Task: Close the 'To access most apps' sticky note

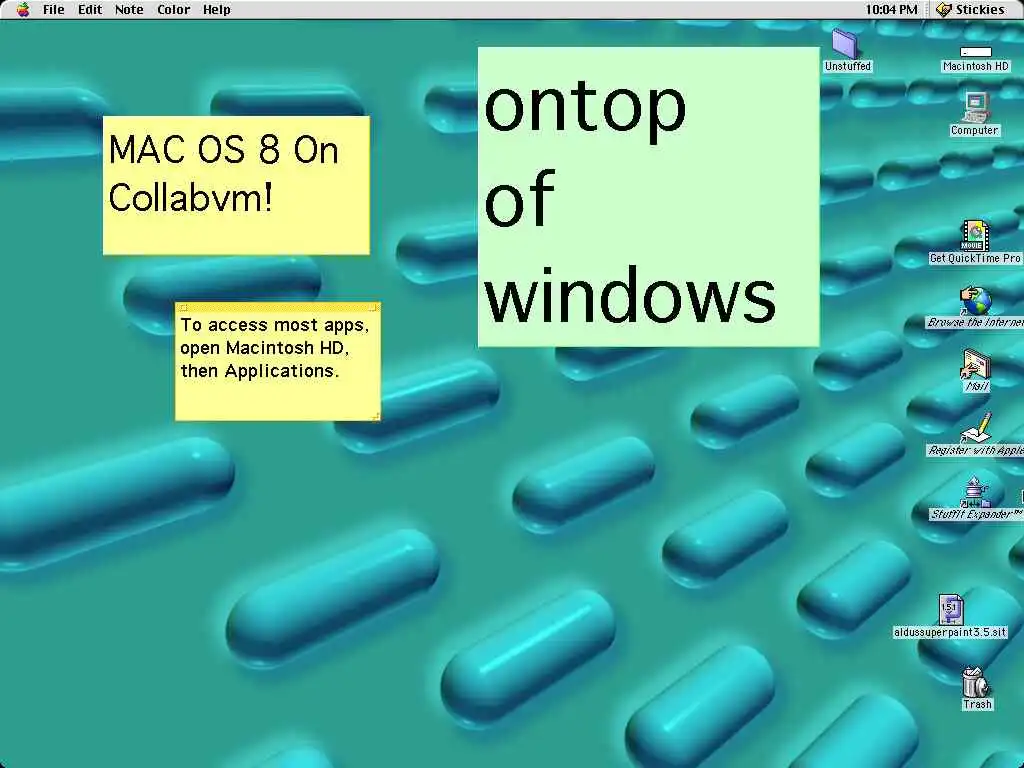Action: click(184, 307)
